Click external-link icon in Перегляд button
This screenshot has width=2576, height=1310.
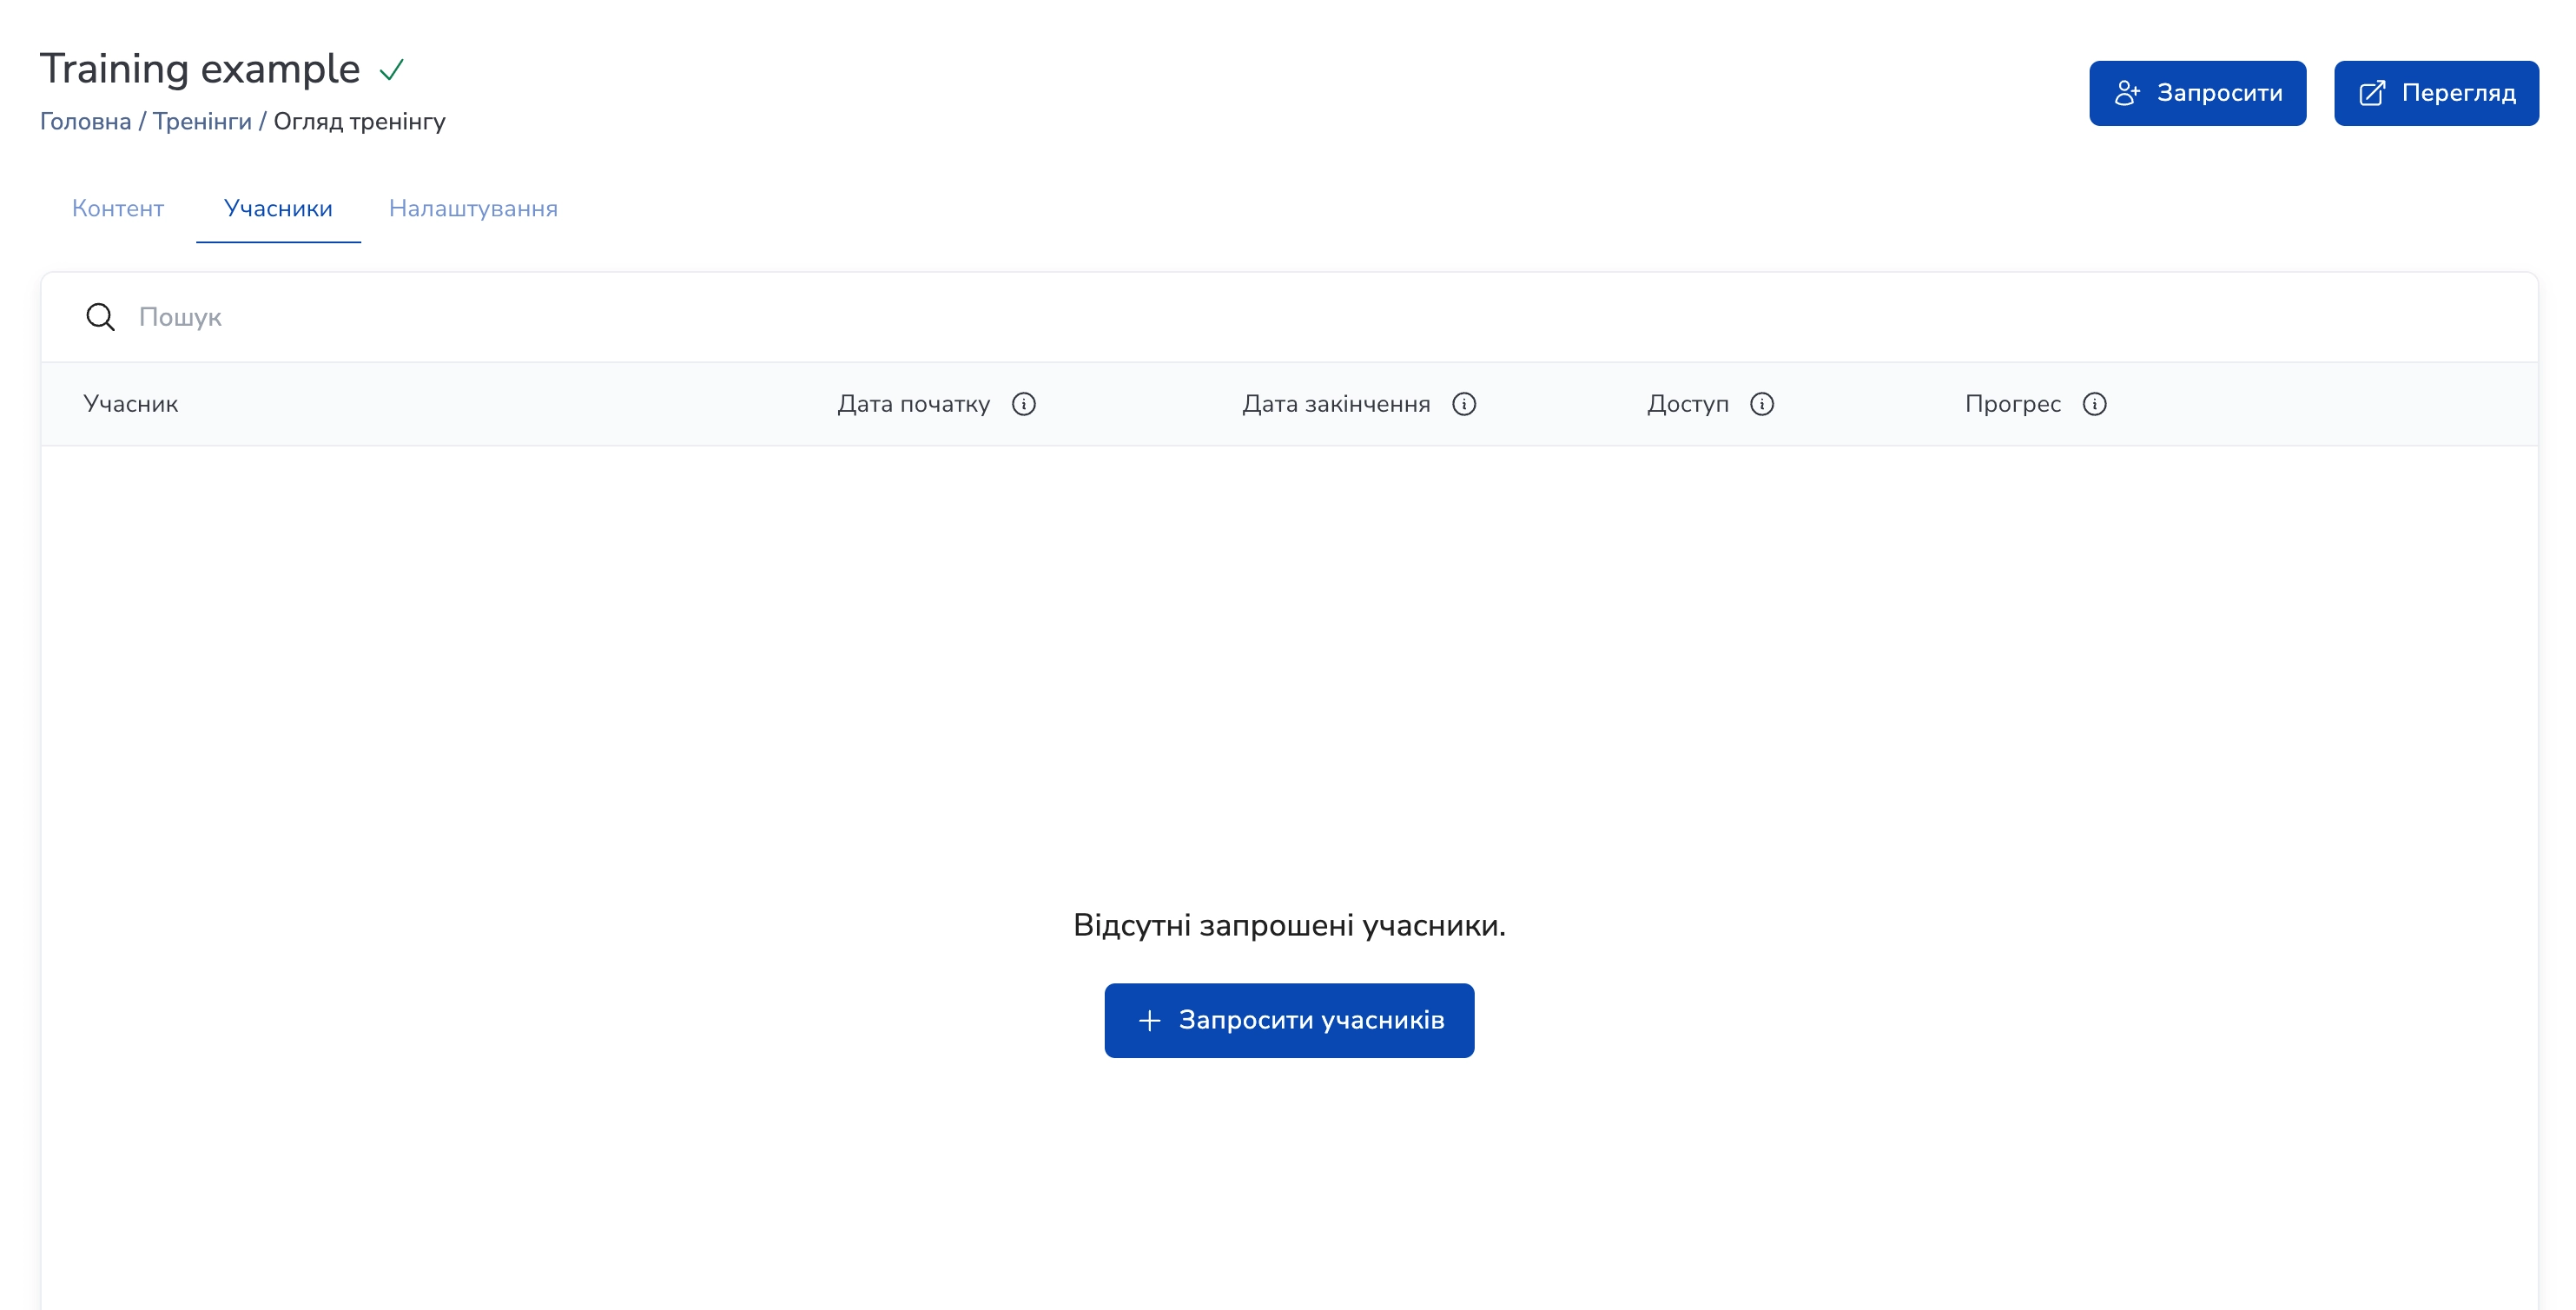(x=2372, y=93)
